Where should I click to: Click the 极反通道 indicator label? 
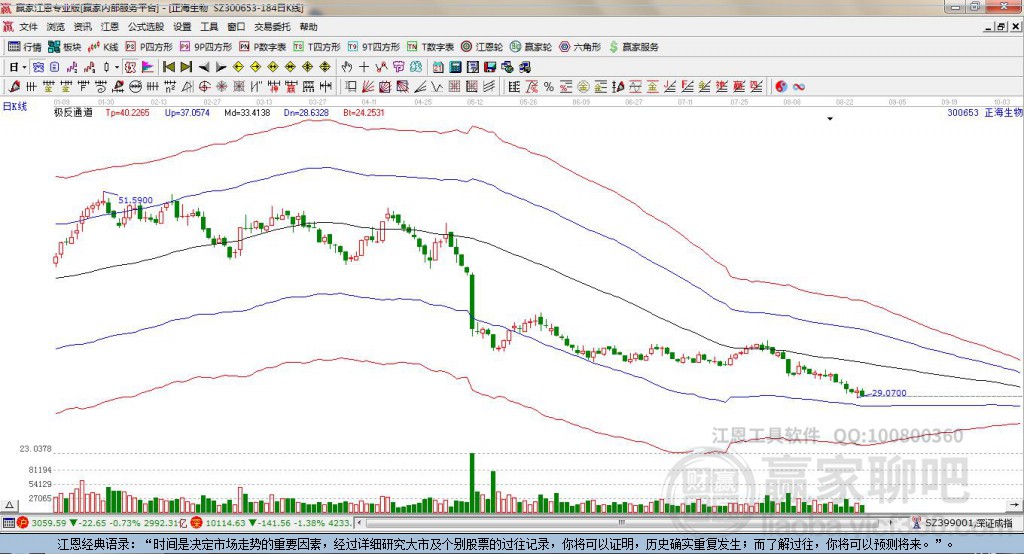click(x=73, y=112)
